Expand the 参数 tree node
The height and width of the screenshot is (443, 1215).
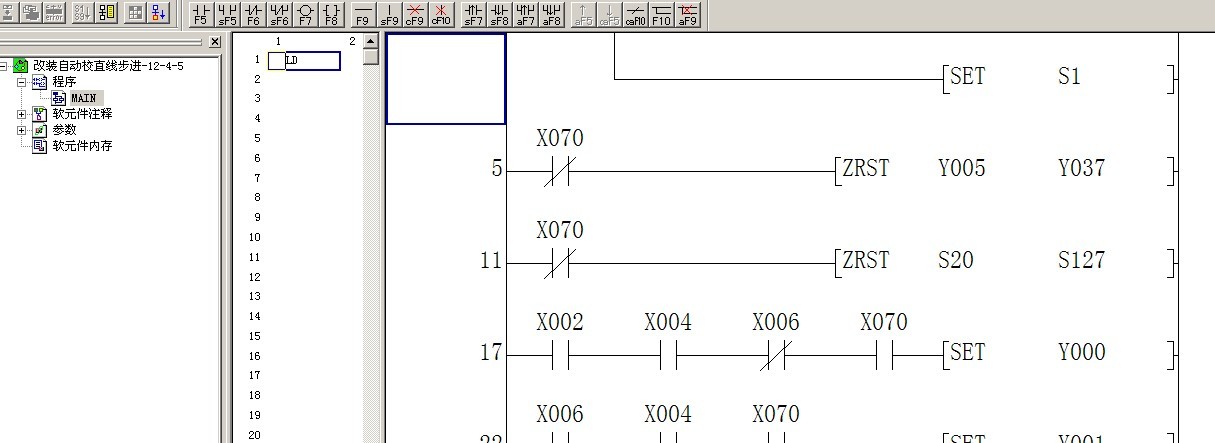(x=22, y=130)
